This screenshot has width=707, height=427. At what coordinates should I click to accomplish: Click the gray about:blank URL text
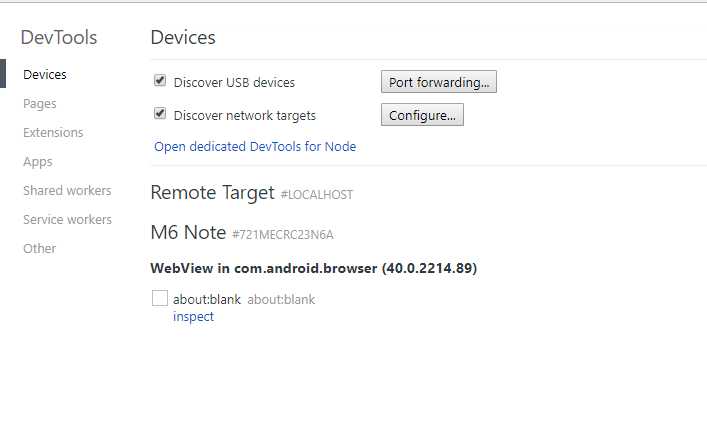281,299
